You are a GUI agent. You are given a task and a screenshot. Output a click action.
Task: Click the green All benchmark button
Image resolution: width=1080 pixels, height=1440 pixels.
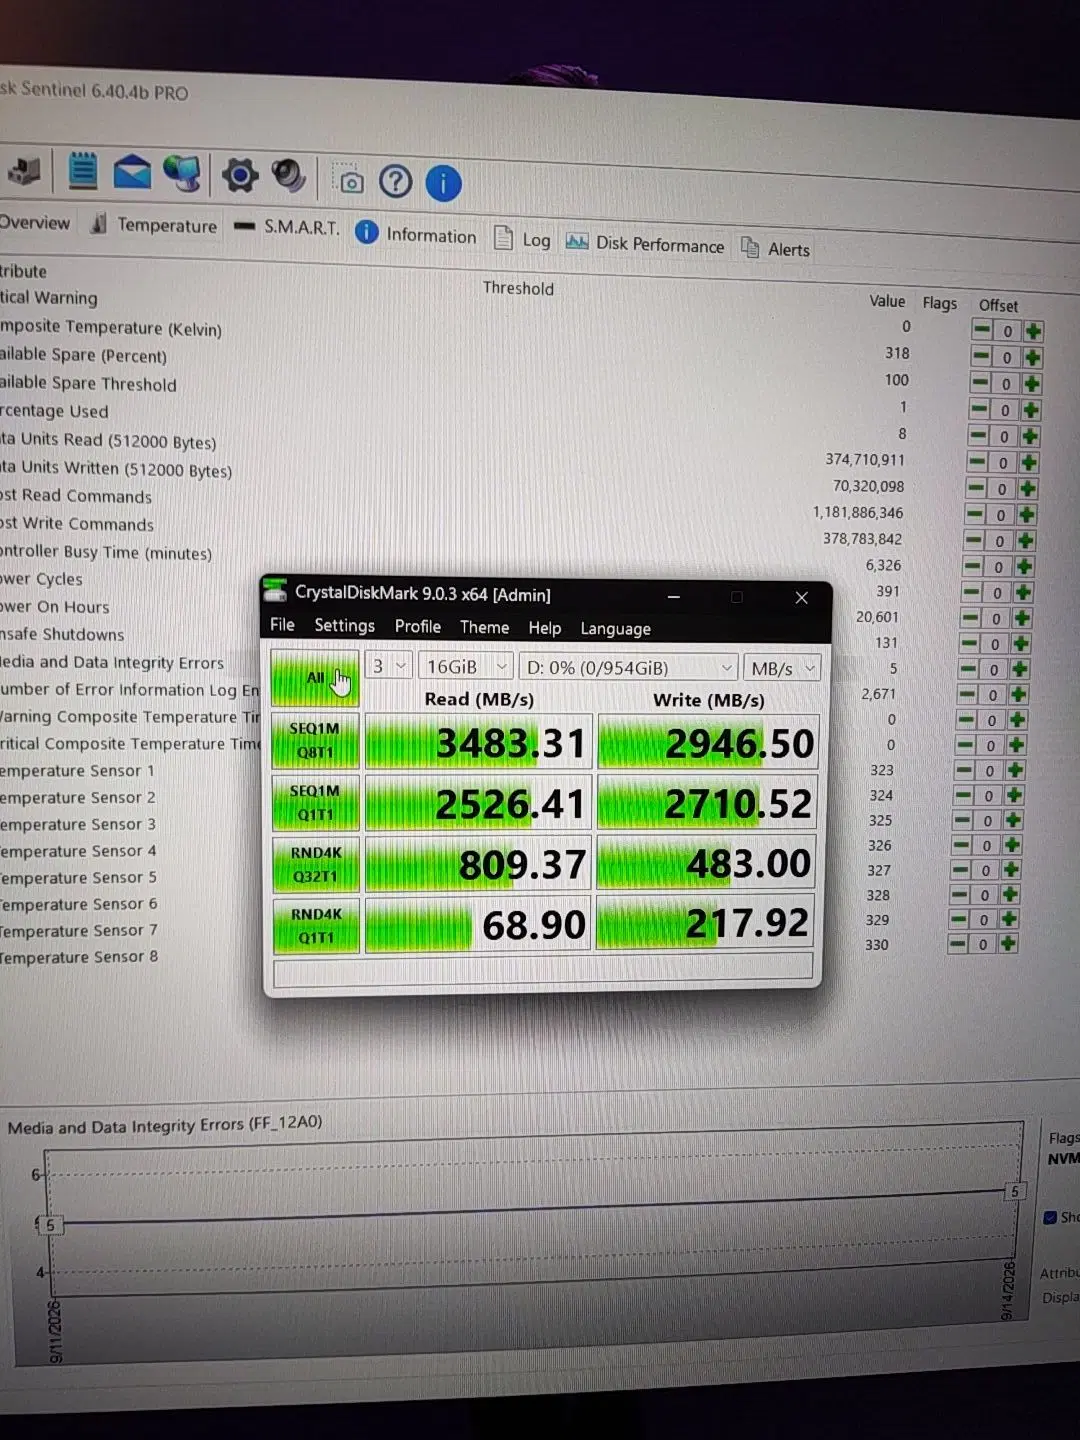[314, 679]
